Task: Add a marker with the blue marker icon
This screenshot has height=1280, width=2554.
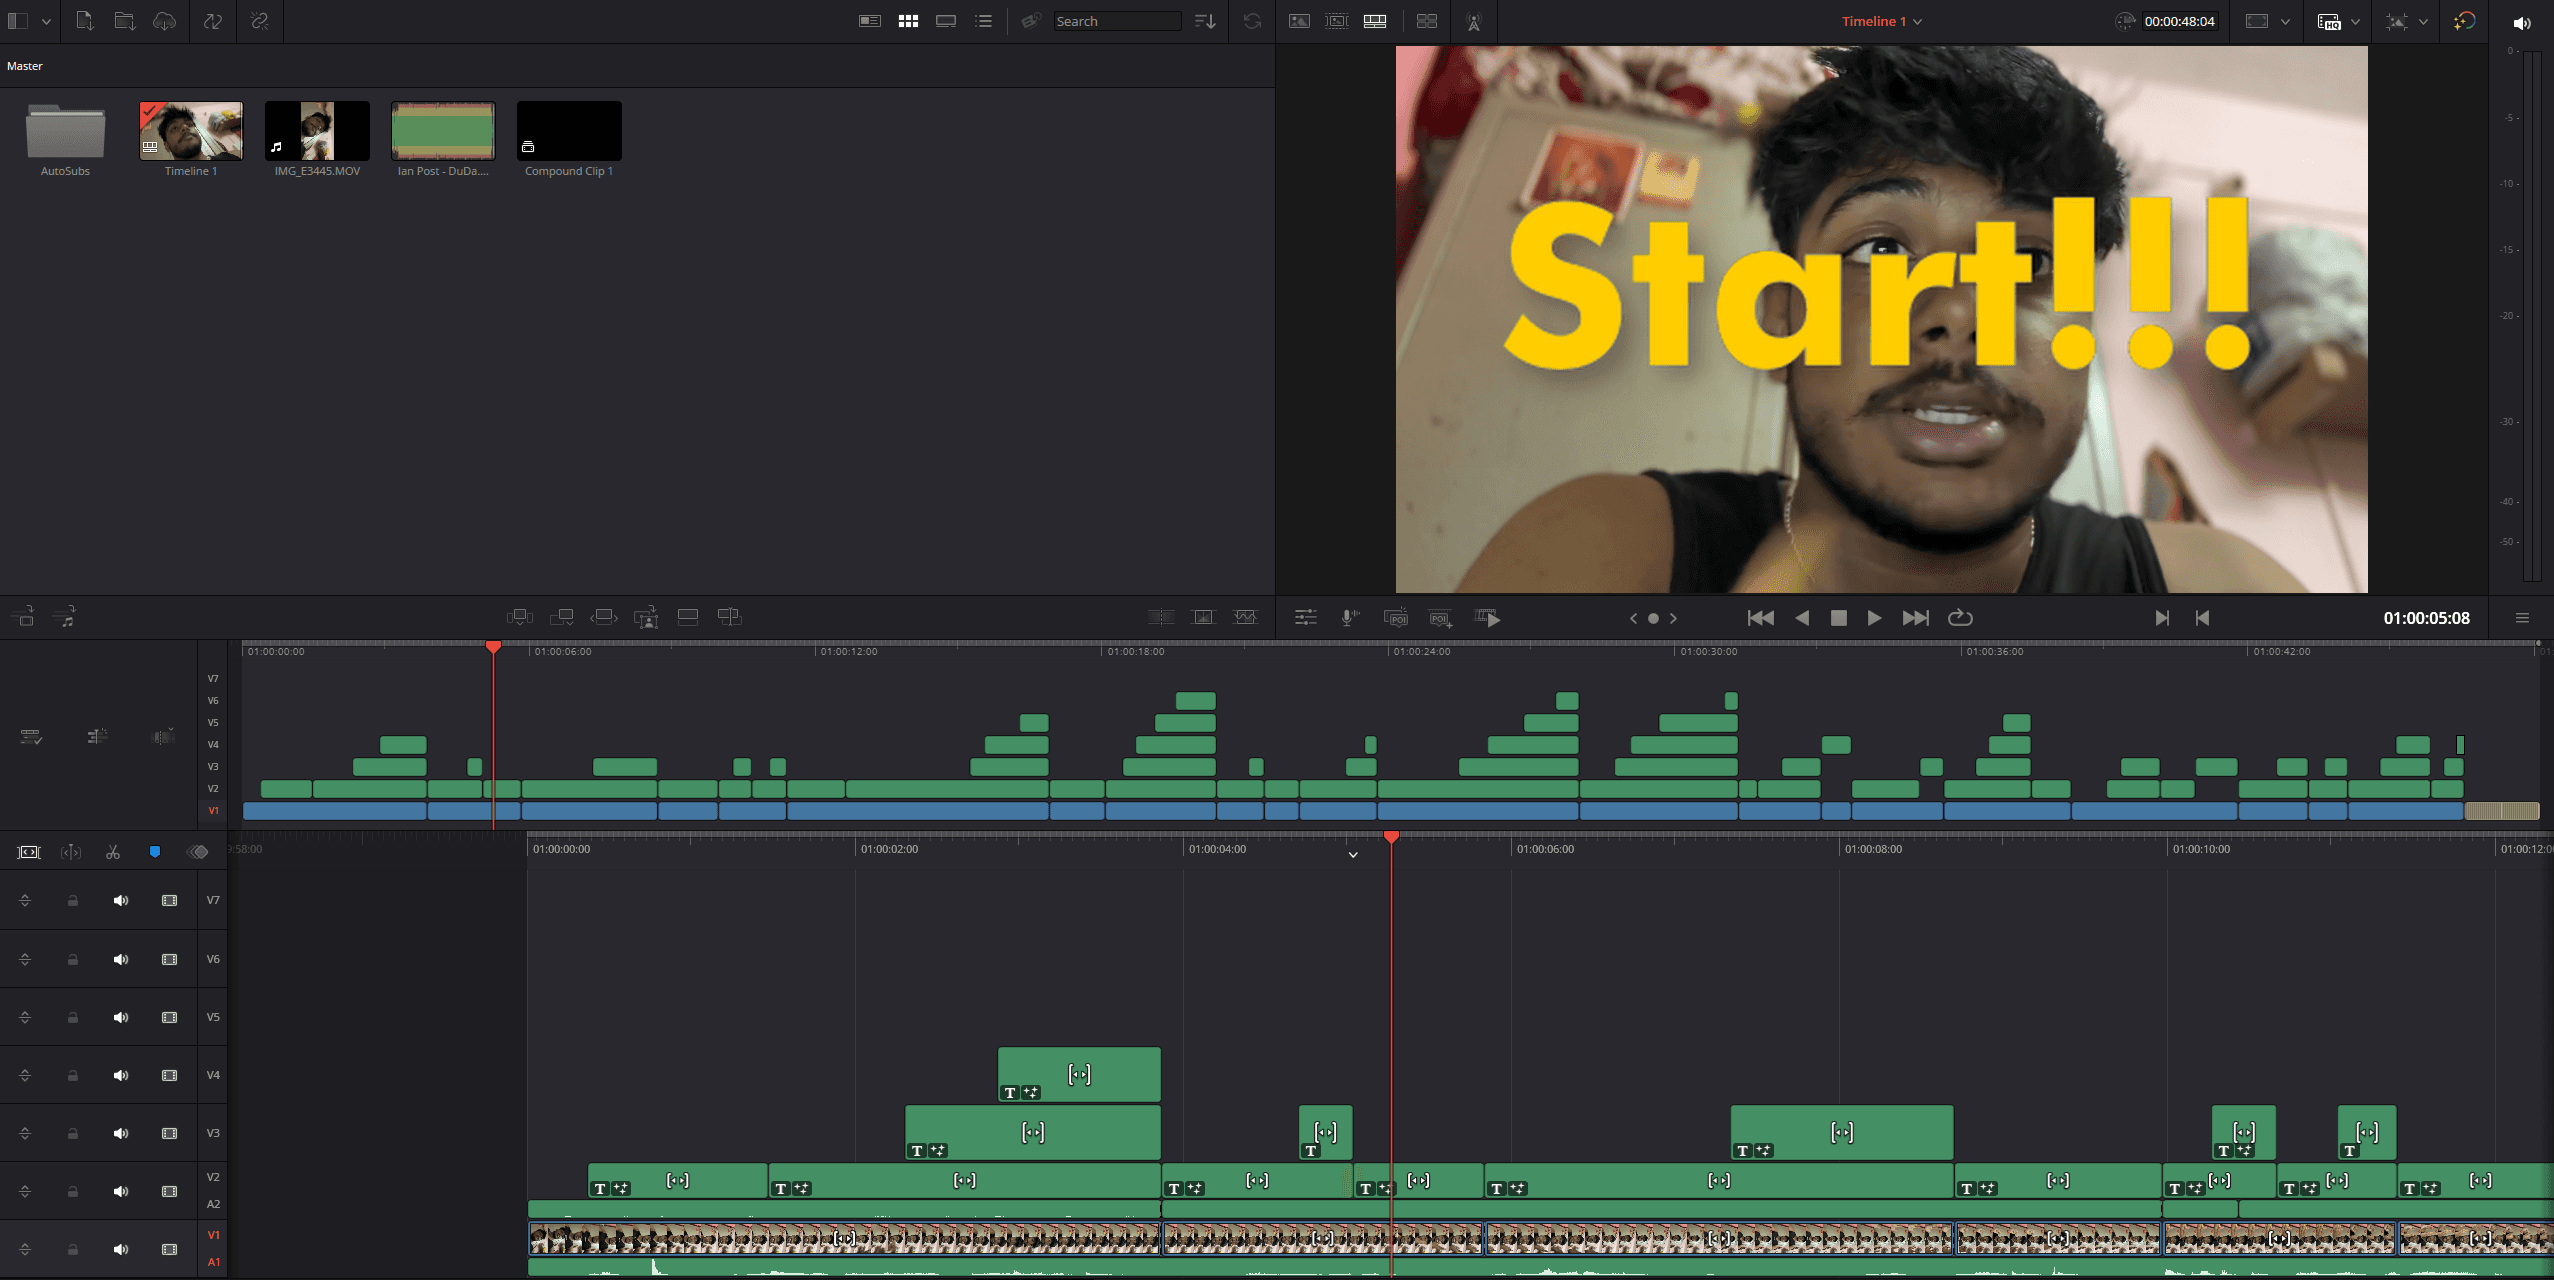Action: (x=155, y=852)
